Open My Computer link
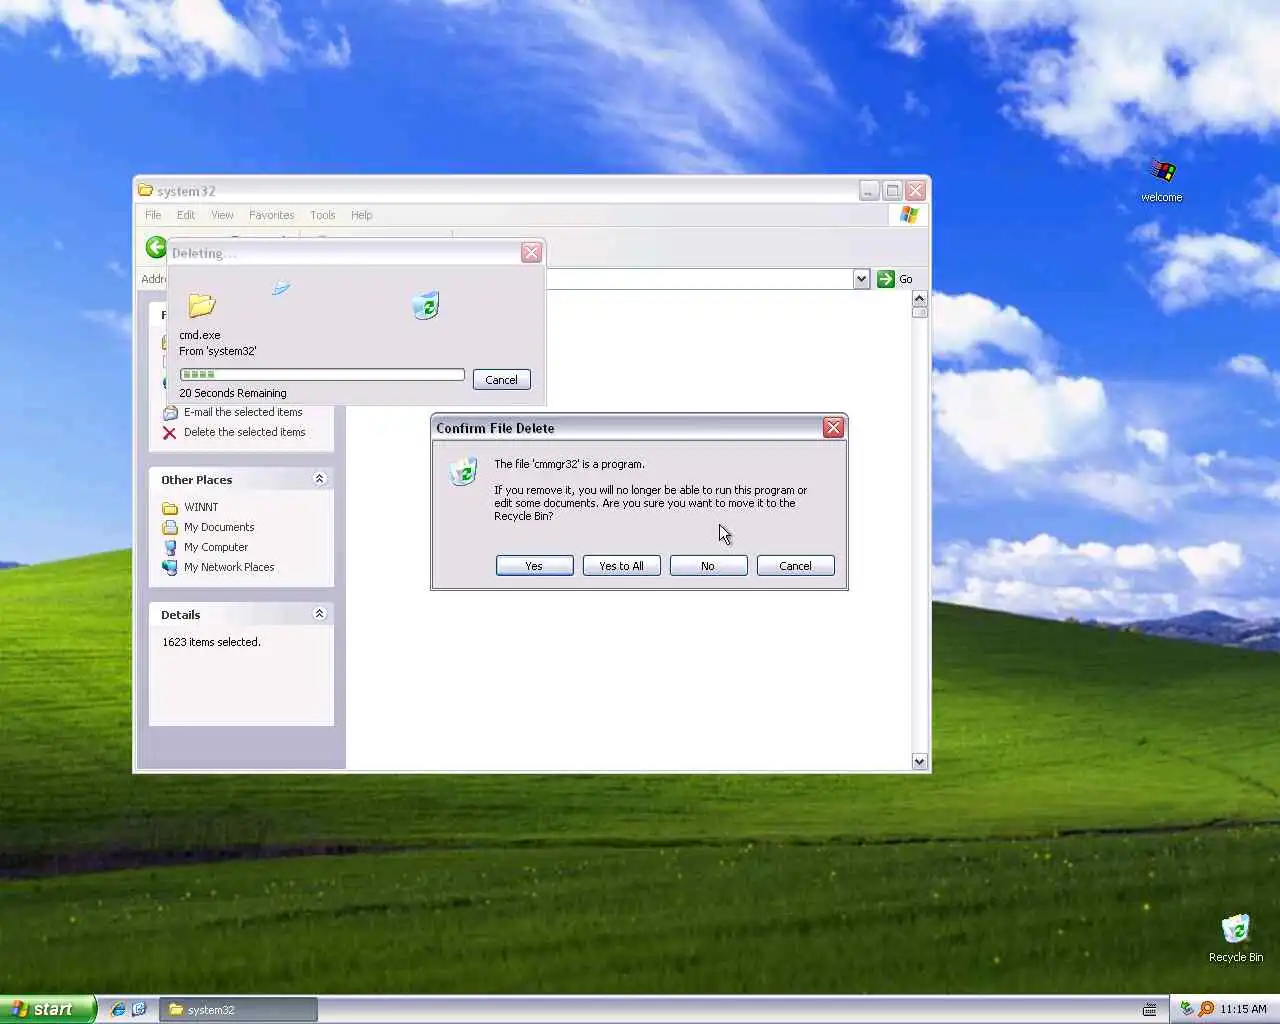1280x1024 pixels. click(x=216, y=547)
